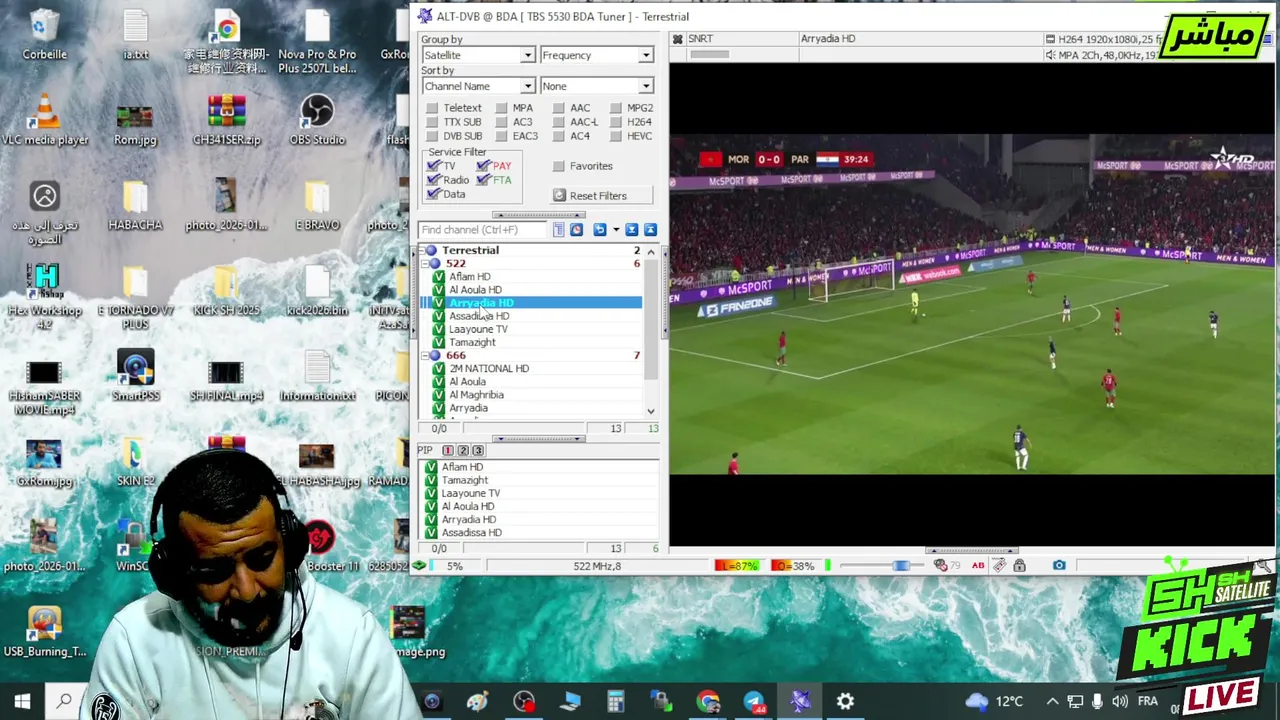1280x720 pixels.
Task: Open Google Chrome from the taskbar
Action: pos(708,702)
